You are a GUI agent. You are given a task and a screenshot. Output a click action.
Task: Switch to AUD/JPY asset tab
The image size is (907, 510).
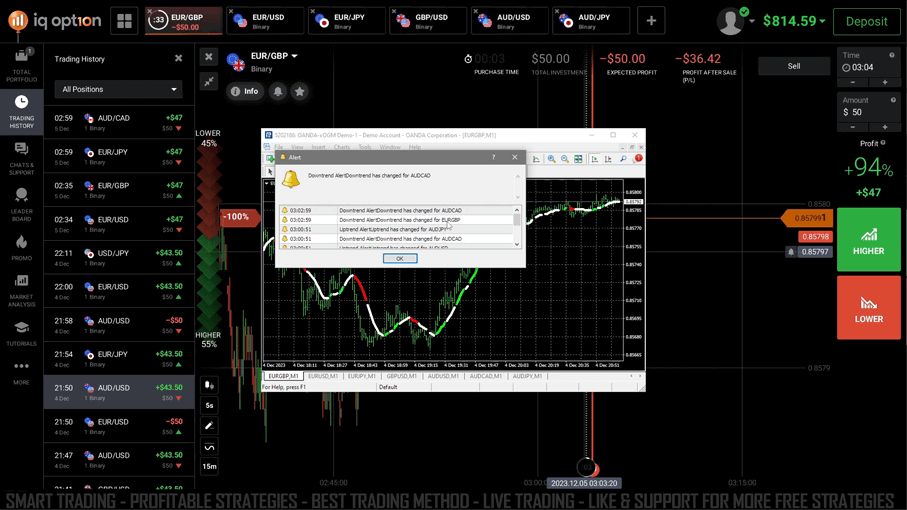(x=591, y=21)
